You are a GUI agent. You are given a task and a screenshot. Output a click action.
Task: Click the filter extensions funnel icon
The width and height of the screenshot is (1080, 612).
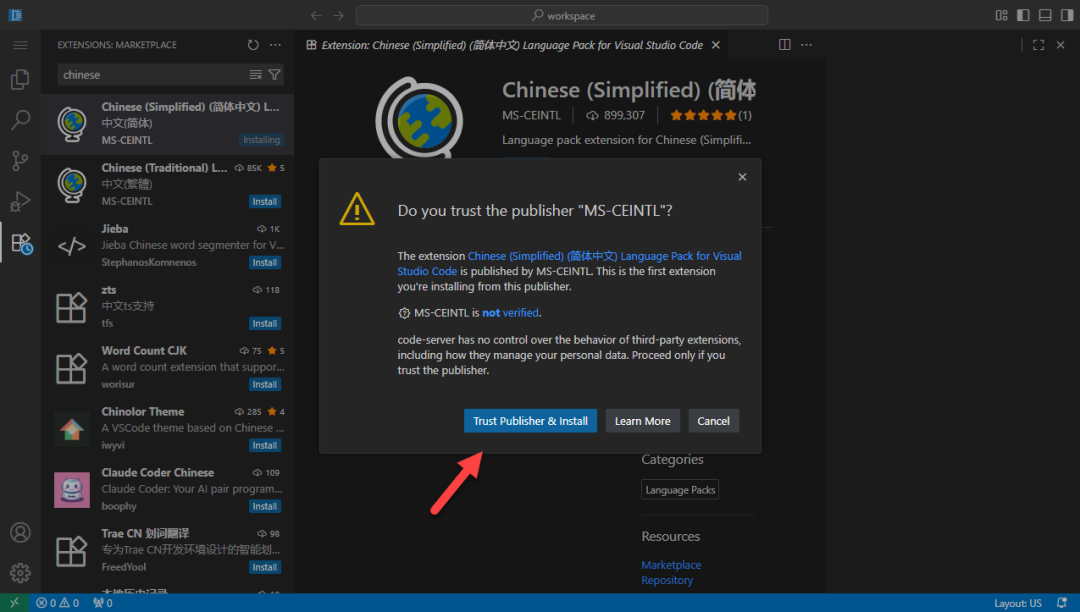coord(275,75)
